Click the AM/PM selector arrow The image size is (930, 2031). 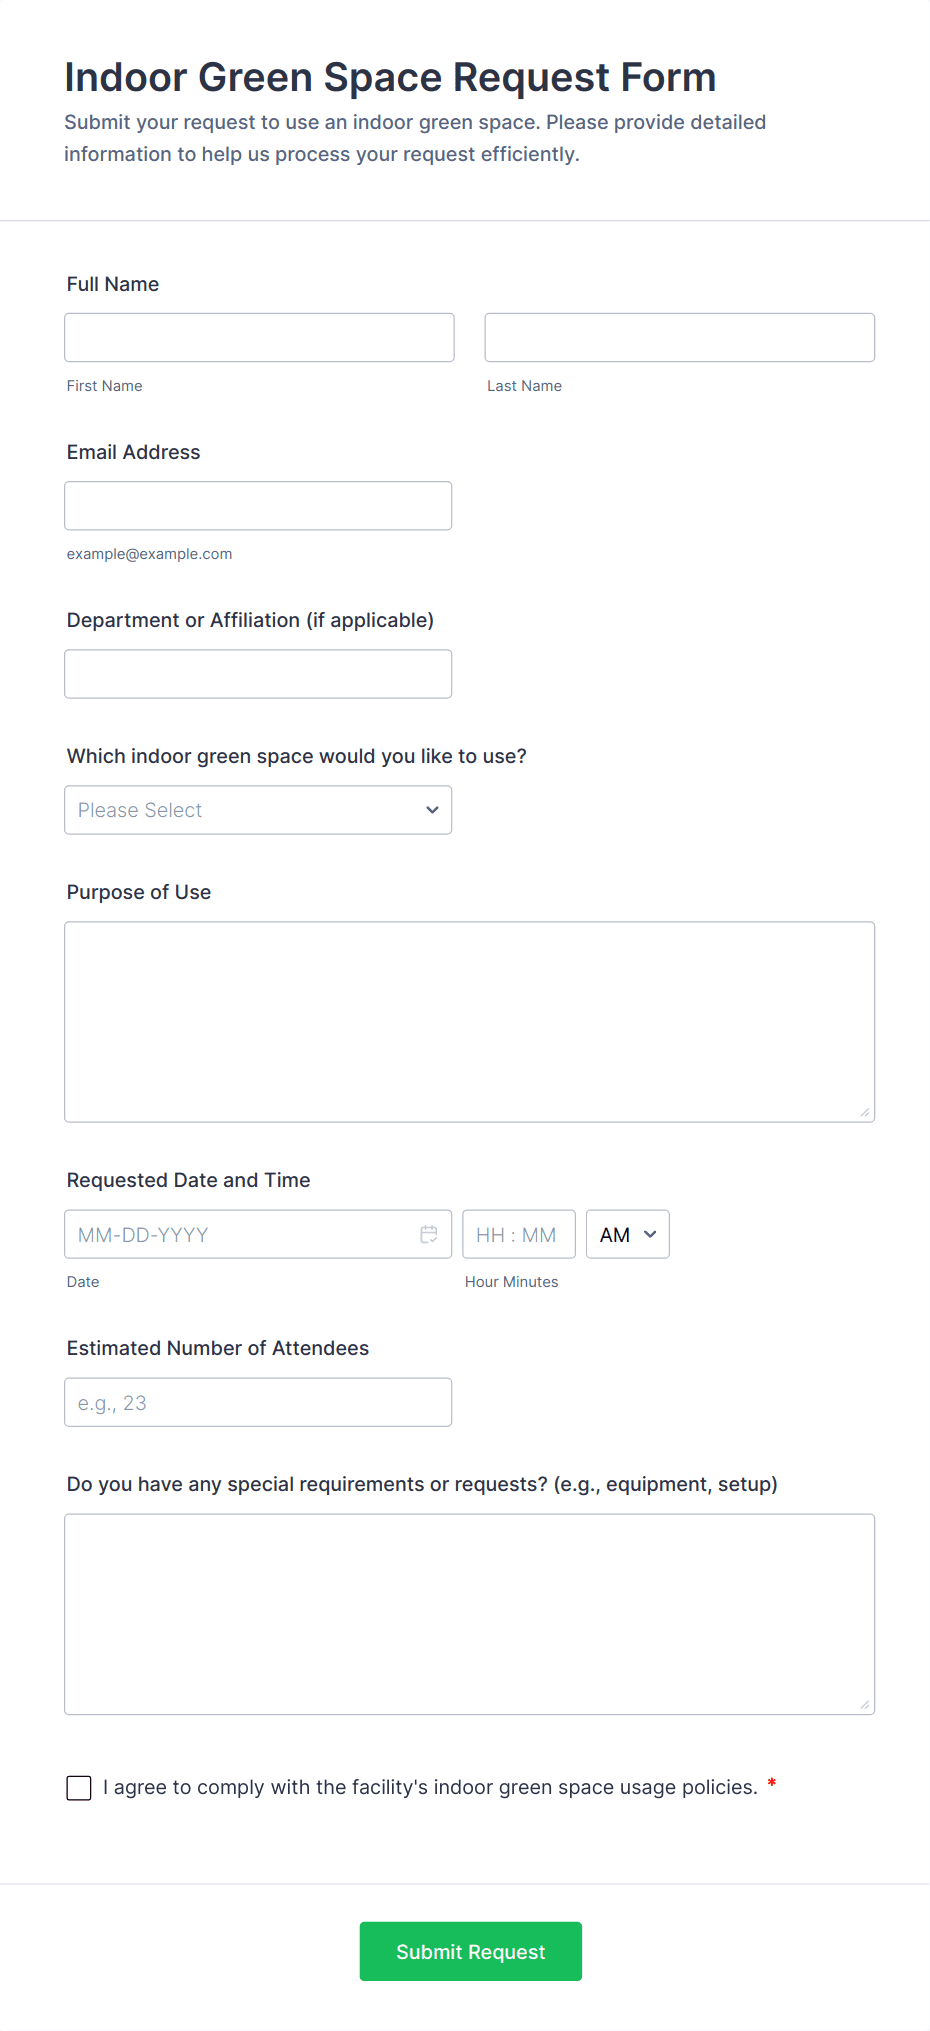click(650, 1234)
